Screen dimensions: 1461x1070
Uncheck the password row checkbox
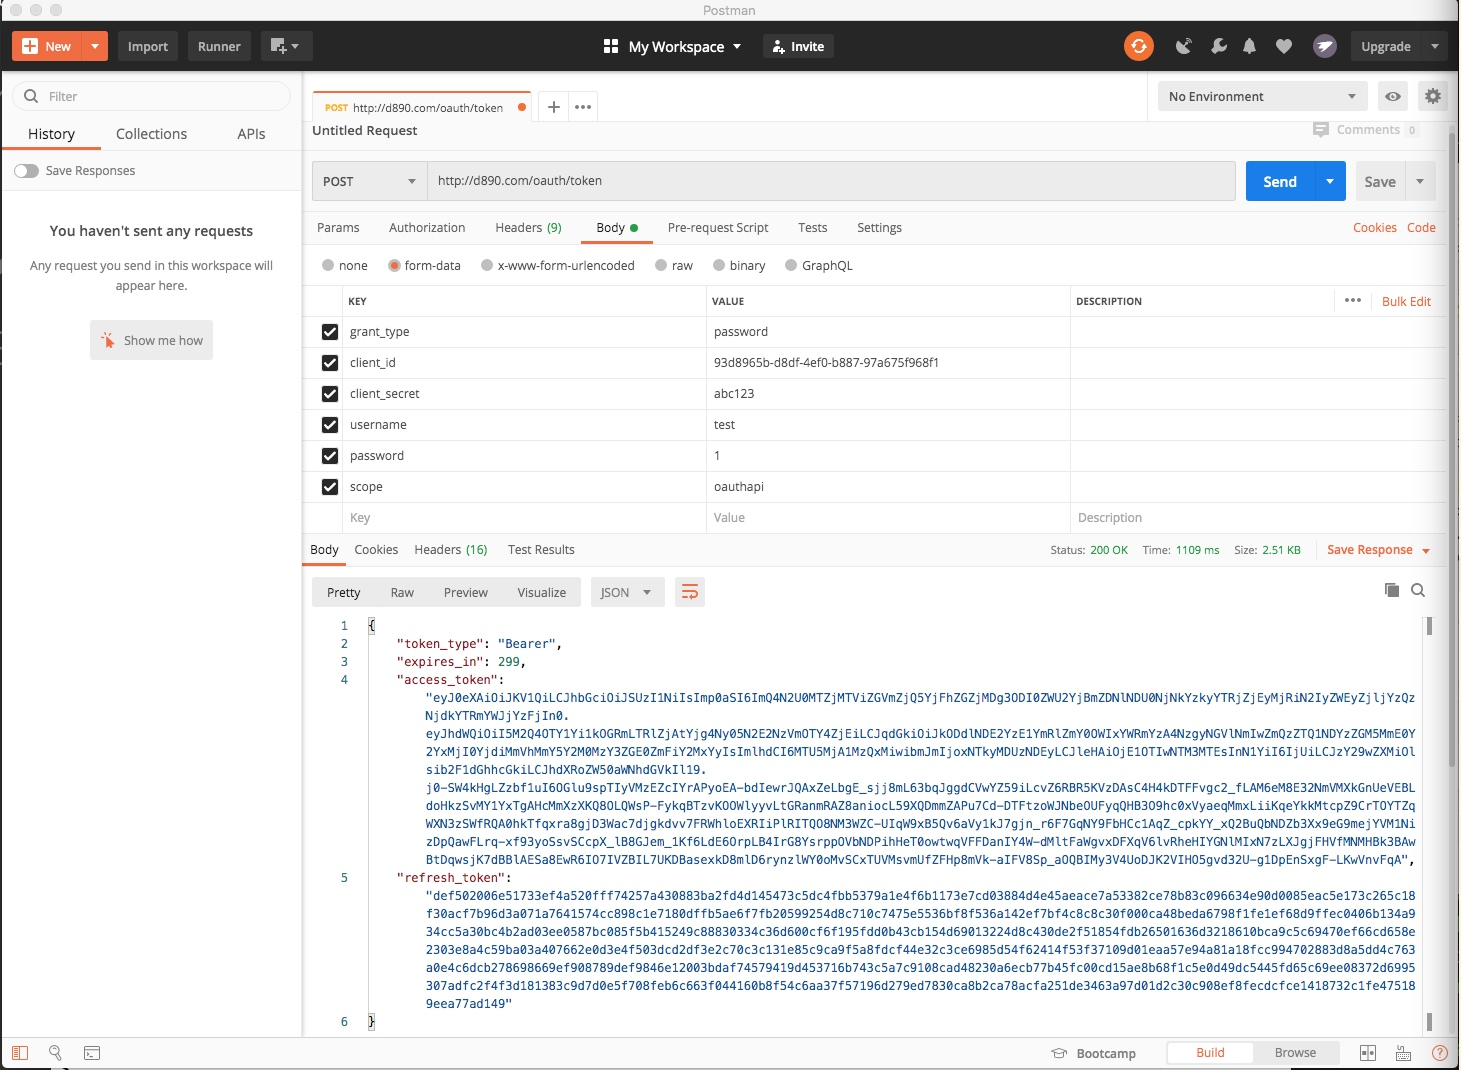pos(330,456)
